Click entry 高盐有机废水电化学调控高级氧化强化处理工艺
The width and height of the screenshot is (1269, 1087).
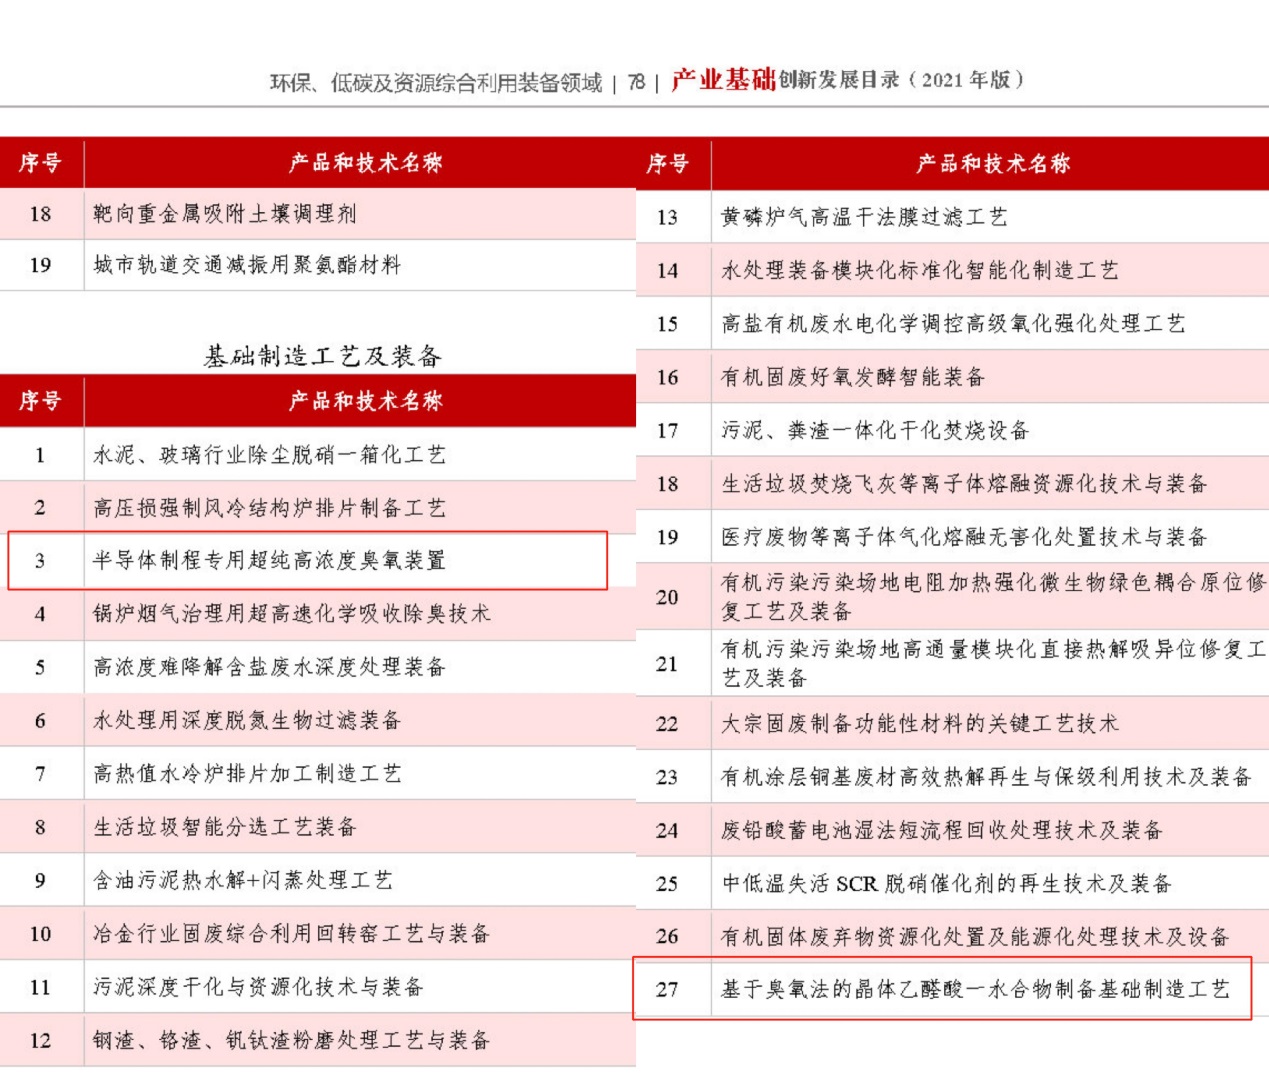pyautogui.click(x=952, y=324)
